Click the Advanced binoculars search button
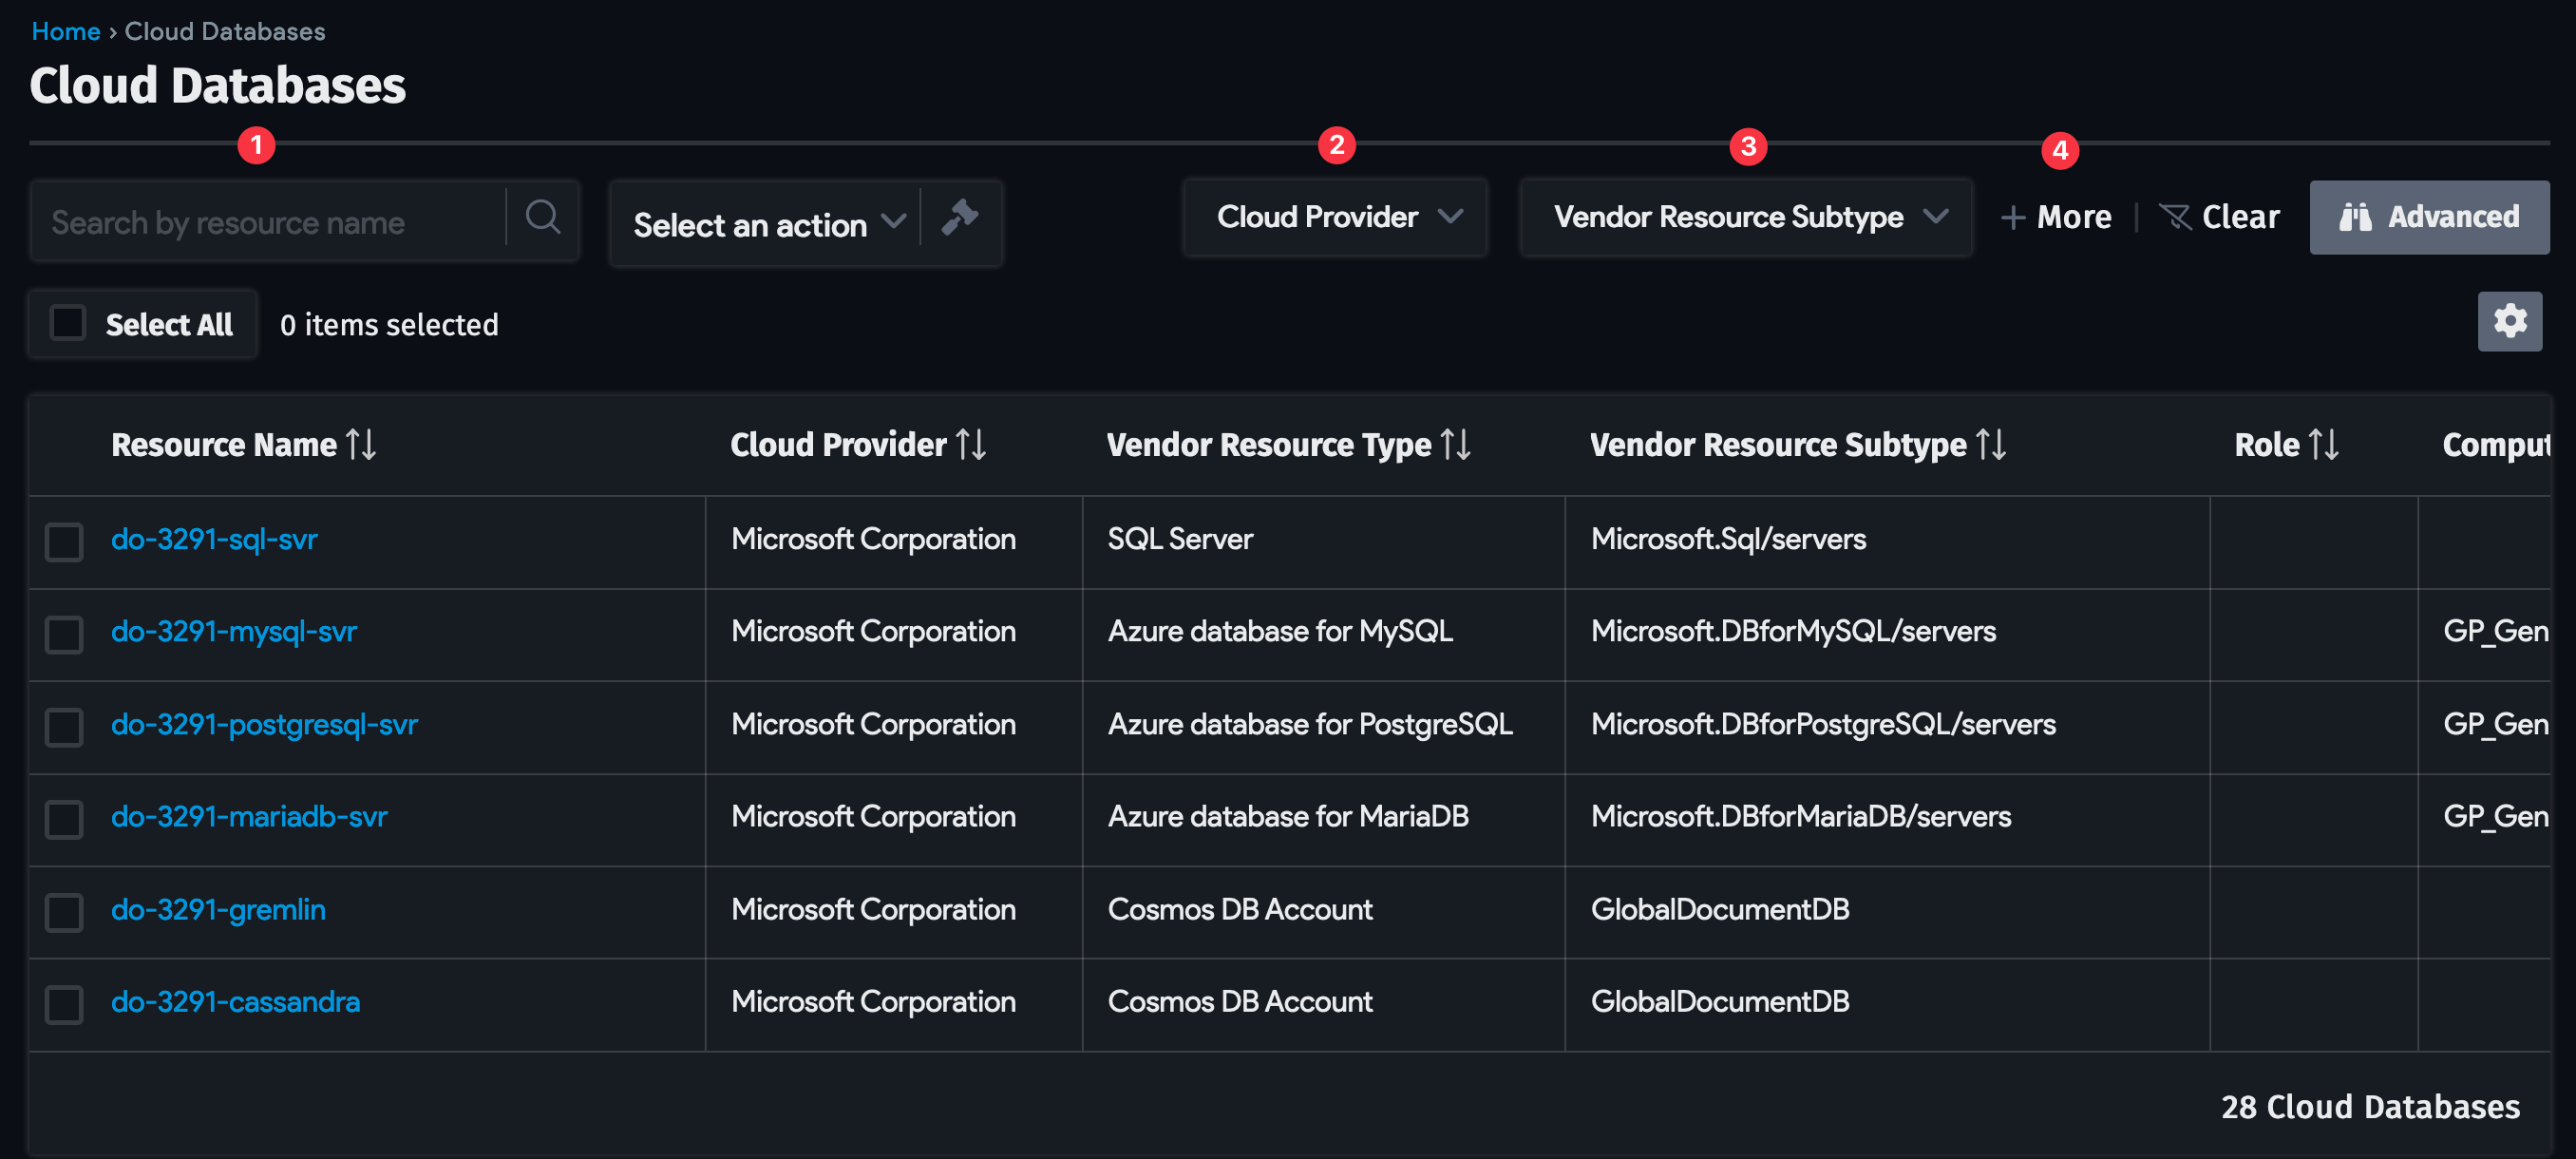Screen dimensions: 2576x1159 pyautogui.click(x=2430, y=217)
